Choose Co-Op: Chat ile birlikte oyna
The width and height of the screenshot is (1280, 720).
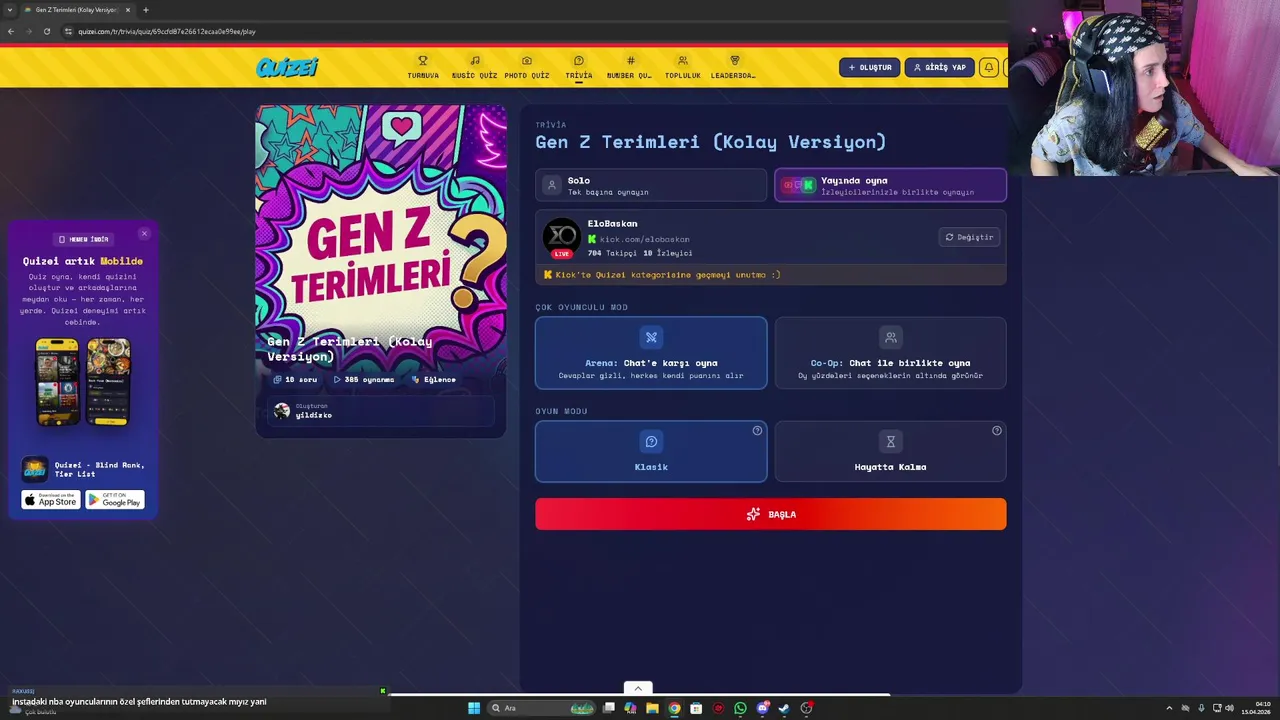[890, 353]
